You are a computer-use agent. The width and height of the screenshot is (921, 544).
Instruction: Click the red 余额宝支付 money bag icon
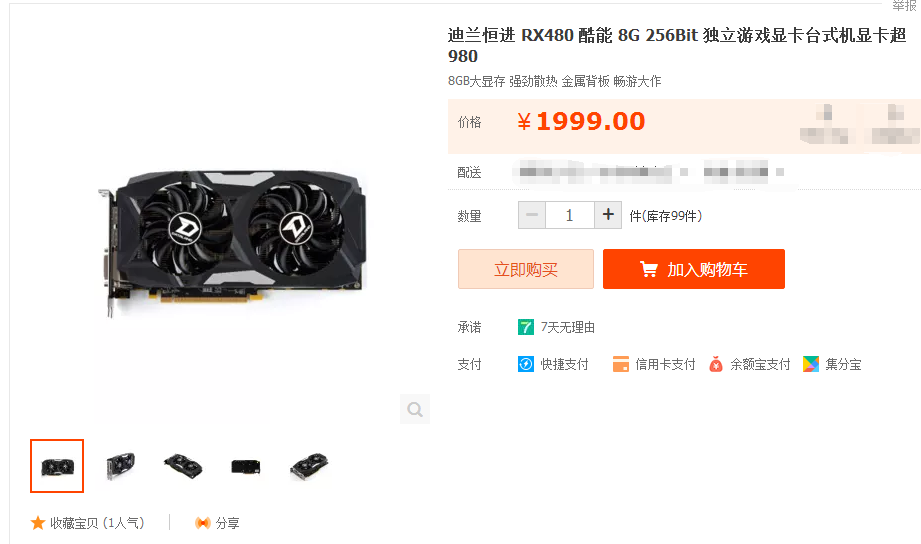tap(715, 364)
